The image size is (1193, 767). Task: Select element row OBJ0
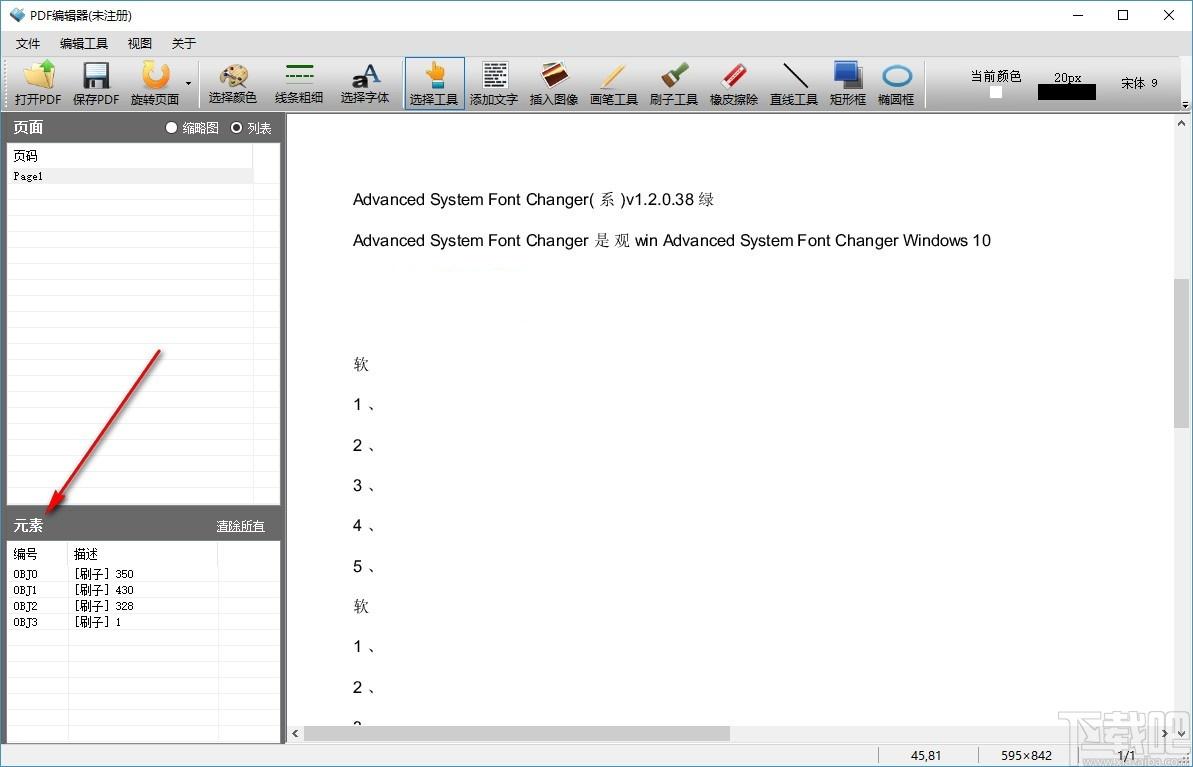tap(144, 574)
